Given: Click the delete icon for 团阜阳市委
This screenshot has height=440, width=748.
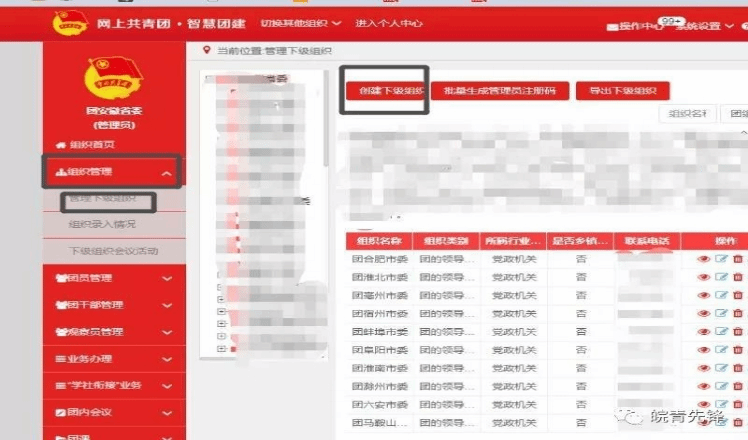Looking at the screenshot, I should [738, 349].
